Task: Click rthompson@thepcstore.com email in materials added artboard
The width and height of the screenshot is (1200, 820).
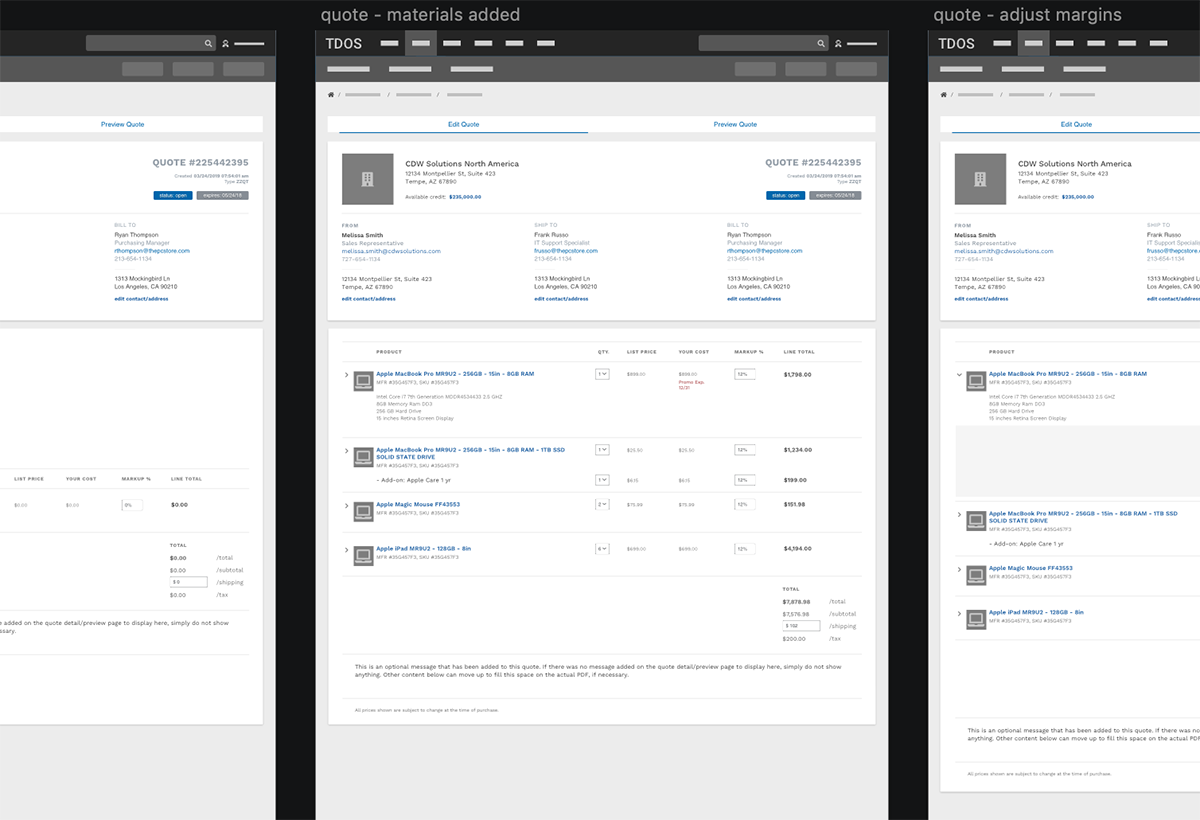Action: [x=765, y=251]
